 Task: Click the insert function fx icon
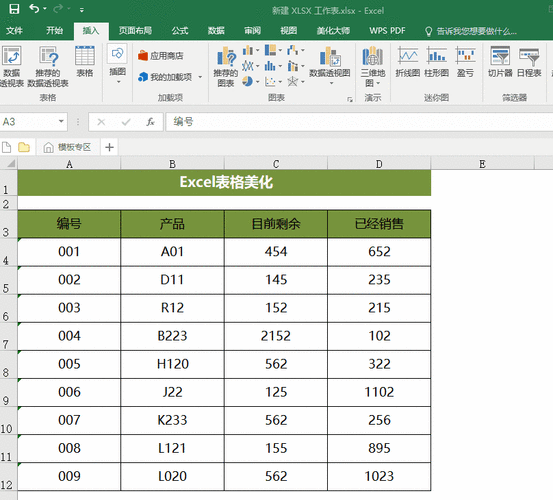(151, 122)
